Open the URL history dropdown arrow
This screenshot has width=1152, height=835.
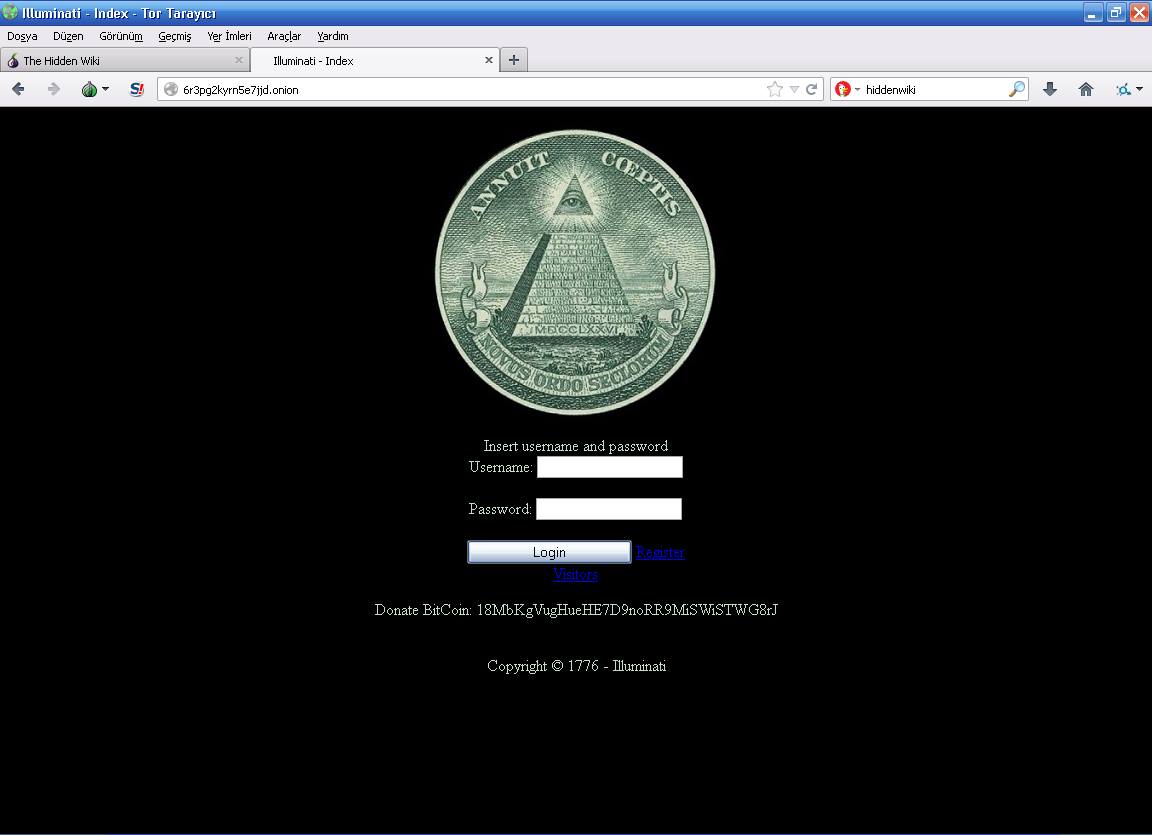(794, 89)
